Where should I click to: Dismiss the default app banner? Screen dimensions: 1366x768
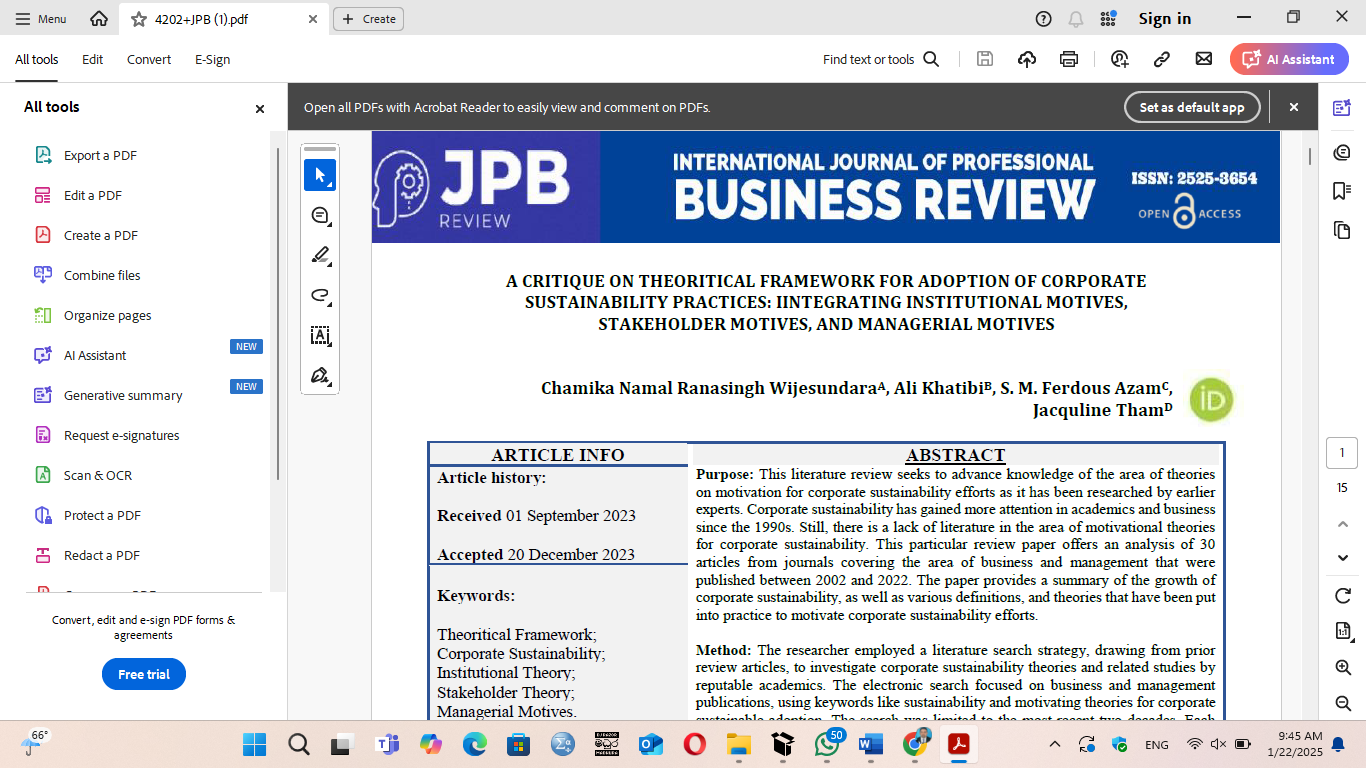1293,107
